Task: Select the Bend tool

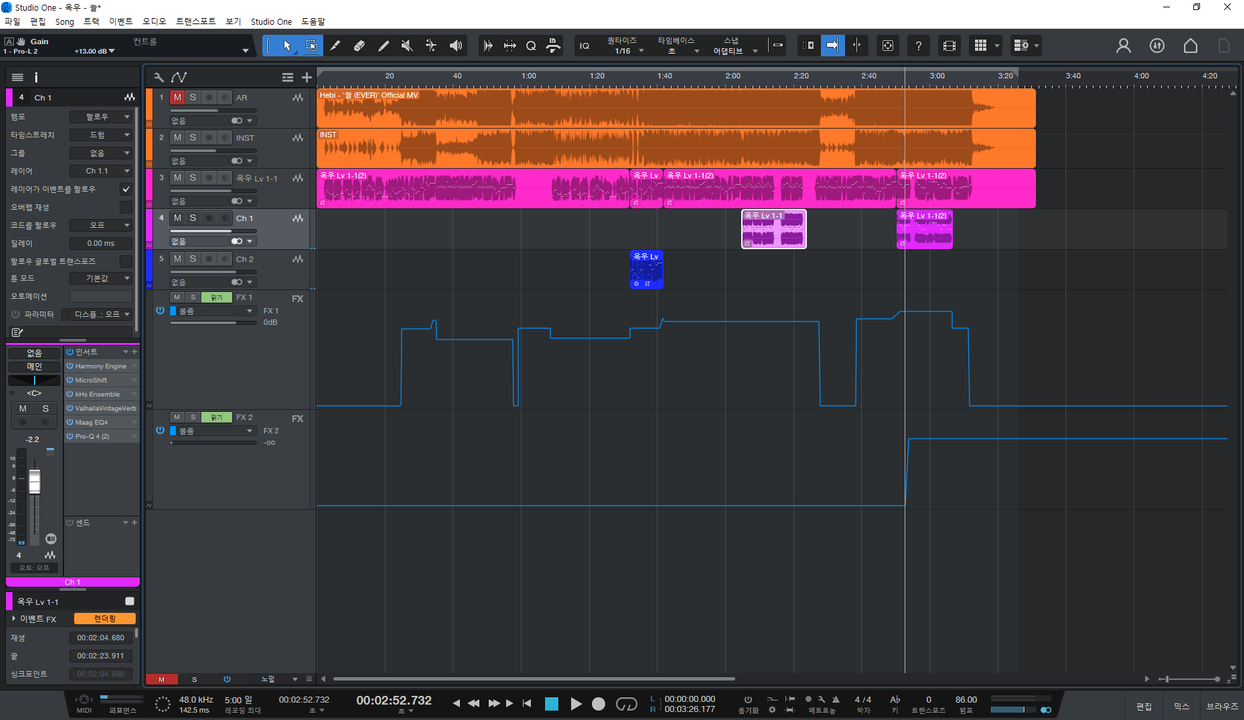Action: (431, 46)
